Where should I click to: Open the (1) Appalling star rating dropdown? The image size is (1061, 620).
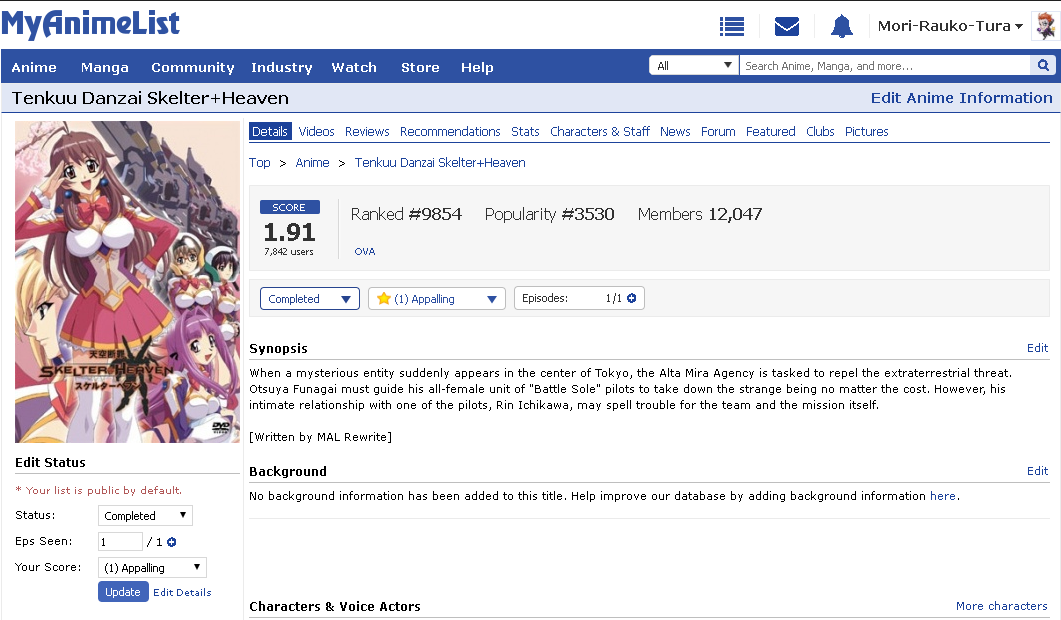[x=437, y=299]
